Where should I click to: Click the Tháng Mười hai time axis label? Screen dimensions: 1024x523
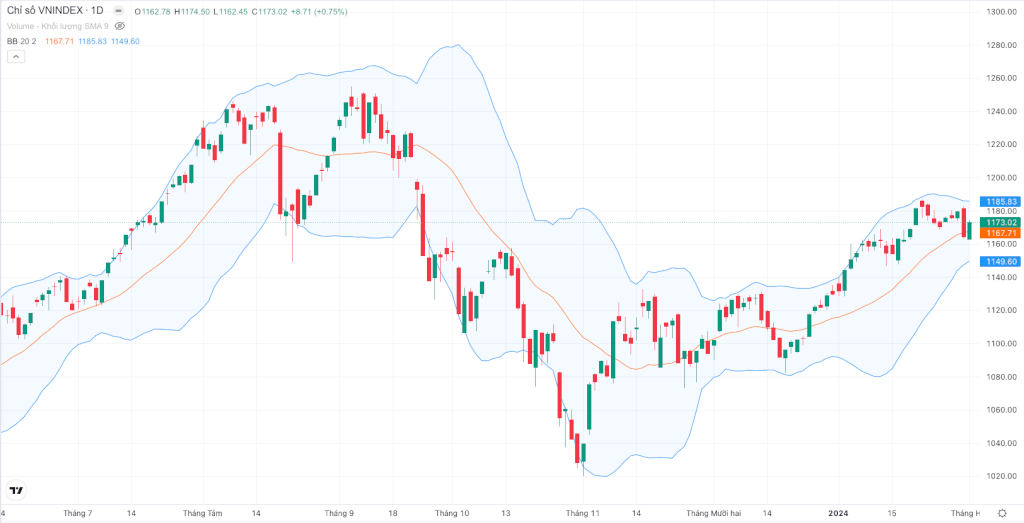tap(714, 513)
